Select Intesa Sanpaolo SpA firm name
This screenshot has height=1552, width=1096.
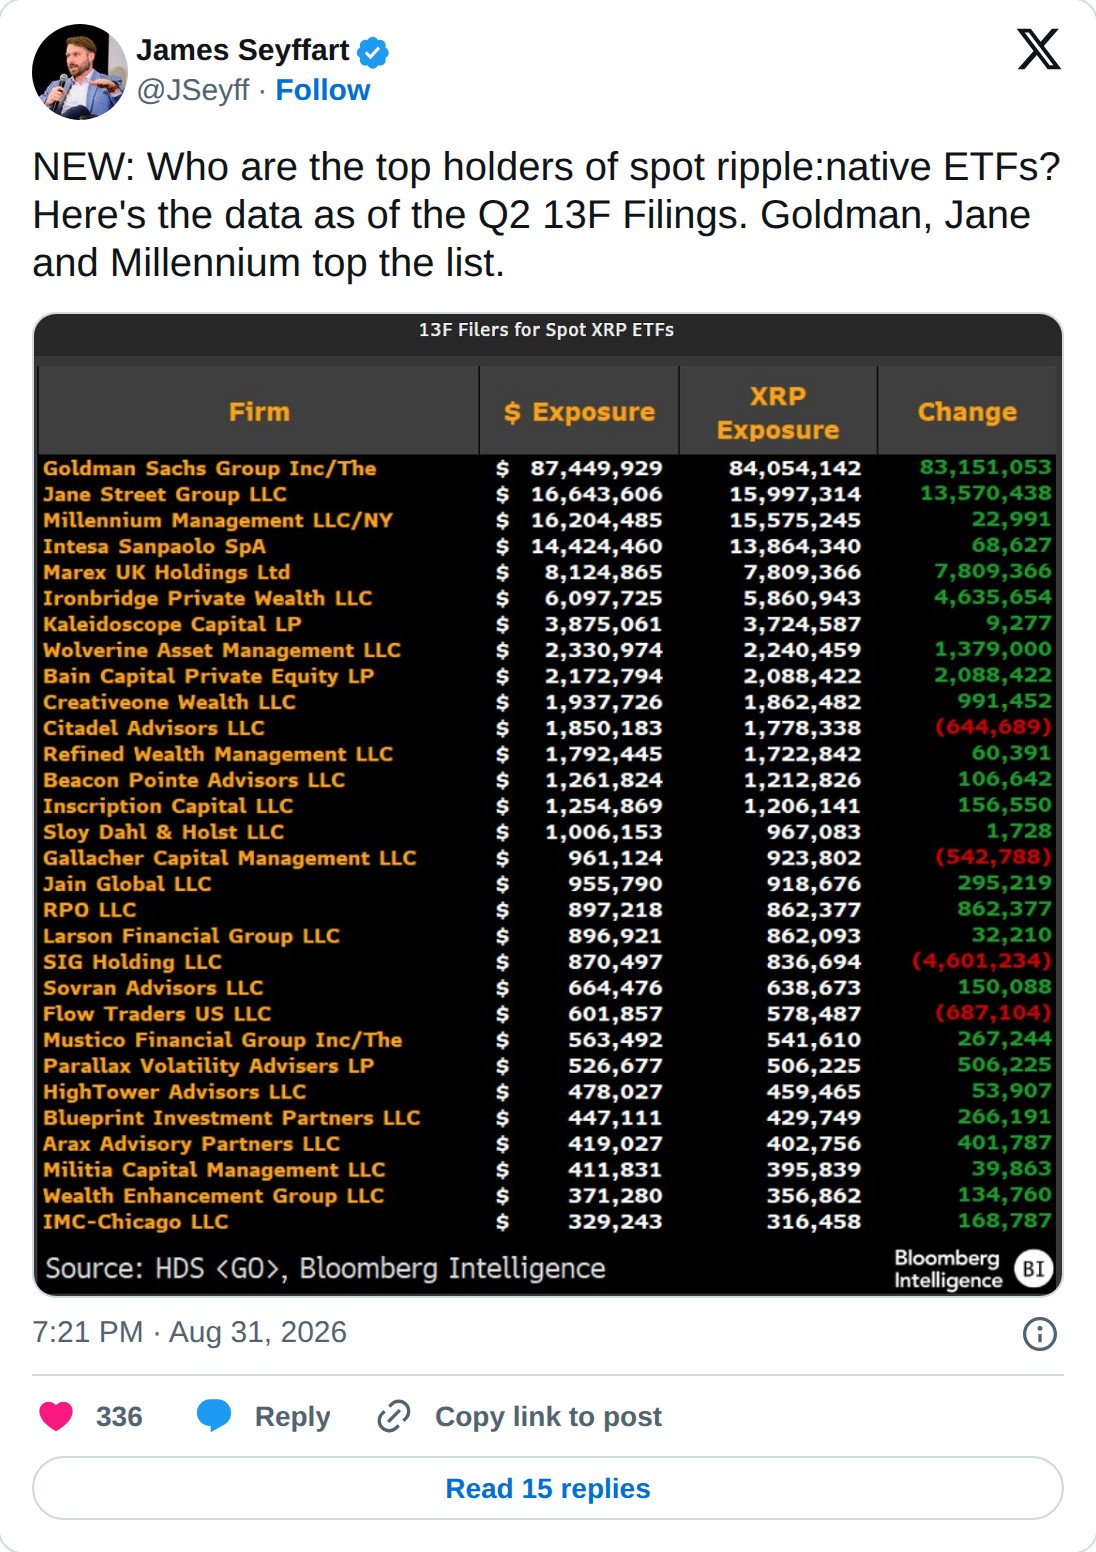154,546
